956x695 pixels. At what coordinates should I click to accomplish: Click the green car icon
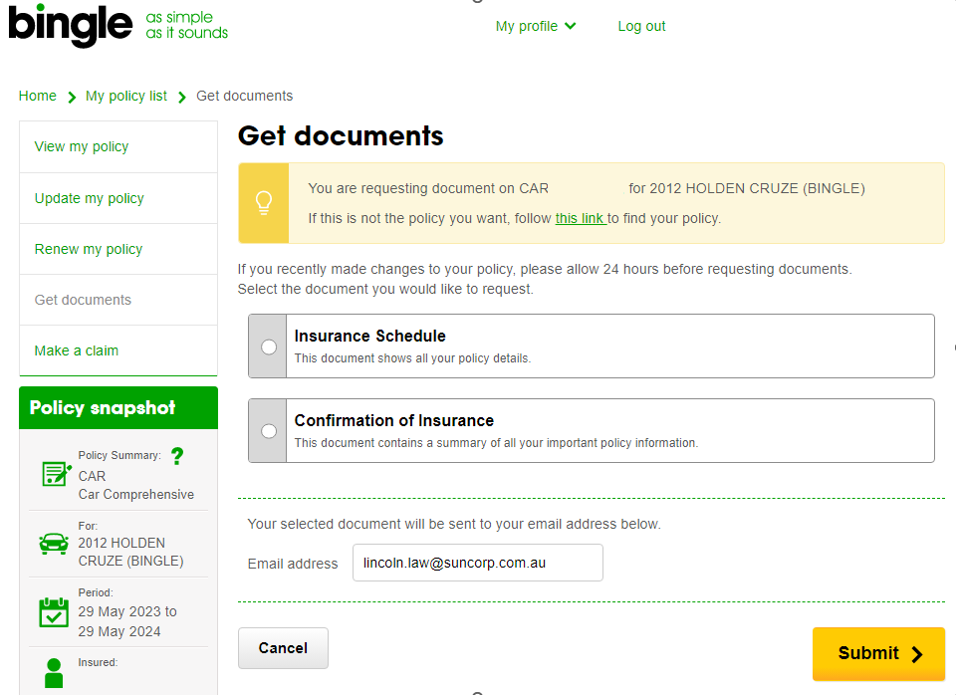point(54,543)
